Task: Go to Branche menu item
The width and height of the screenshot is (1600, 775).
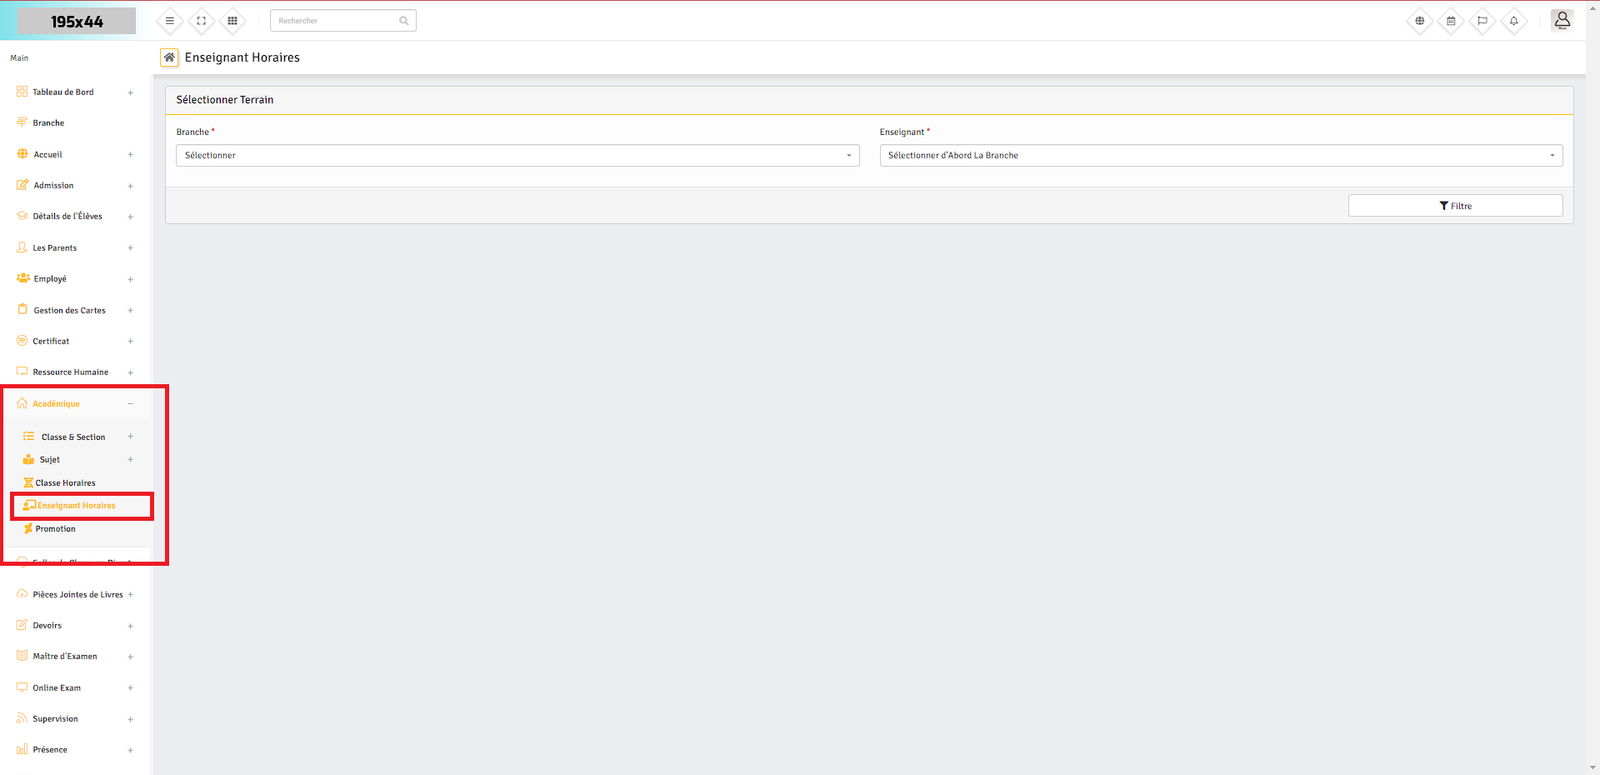Action: (48, 123)
